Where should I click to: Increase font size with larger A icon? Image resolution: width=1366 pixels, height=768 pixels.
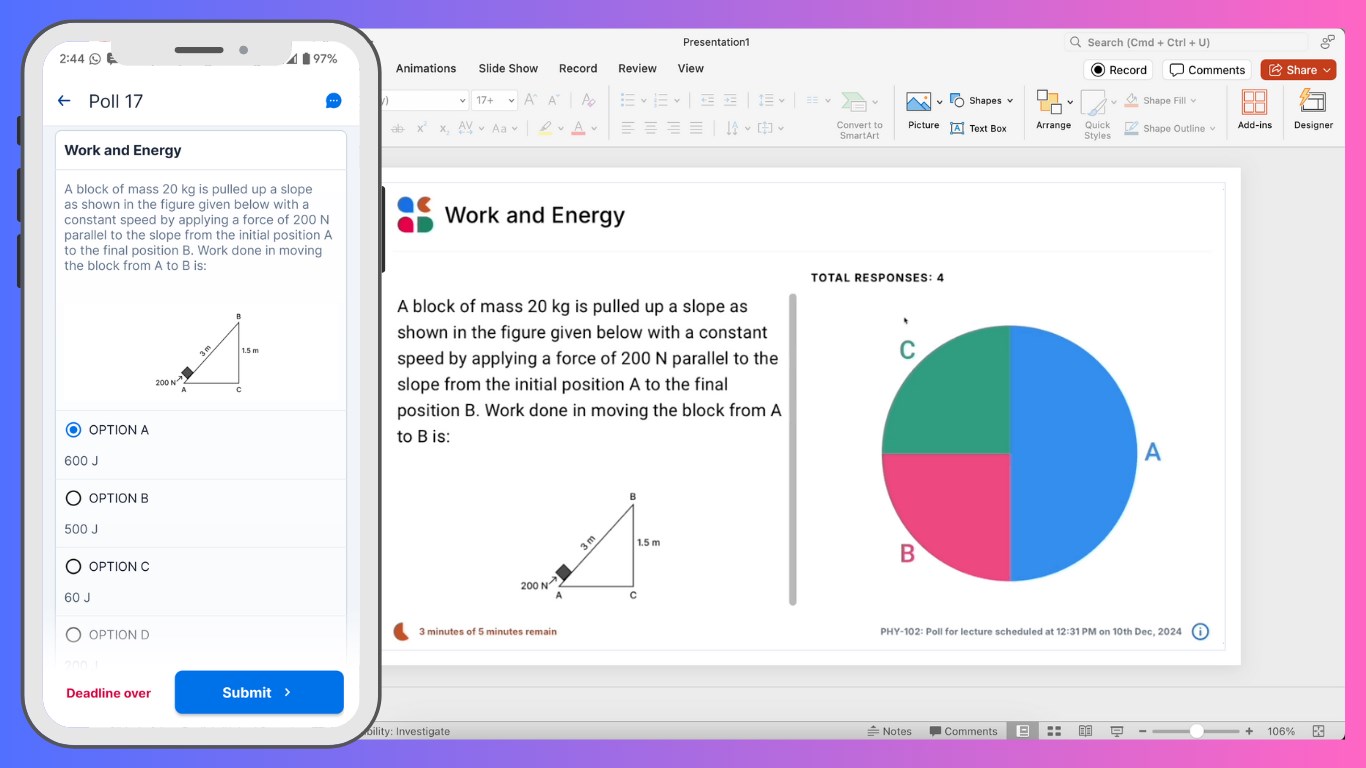point(530,100)
